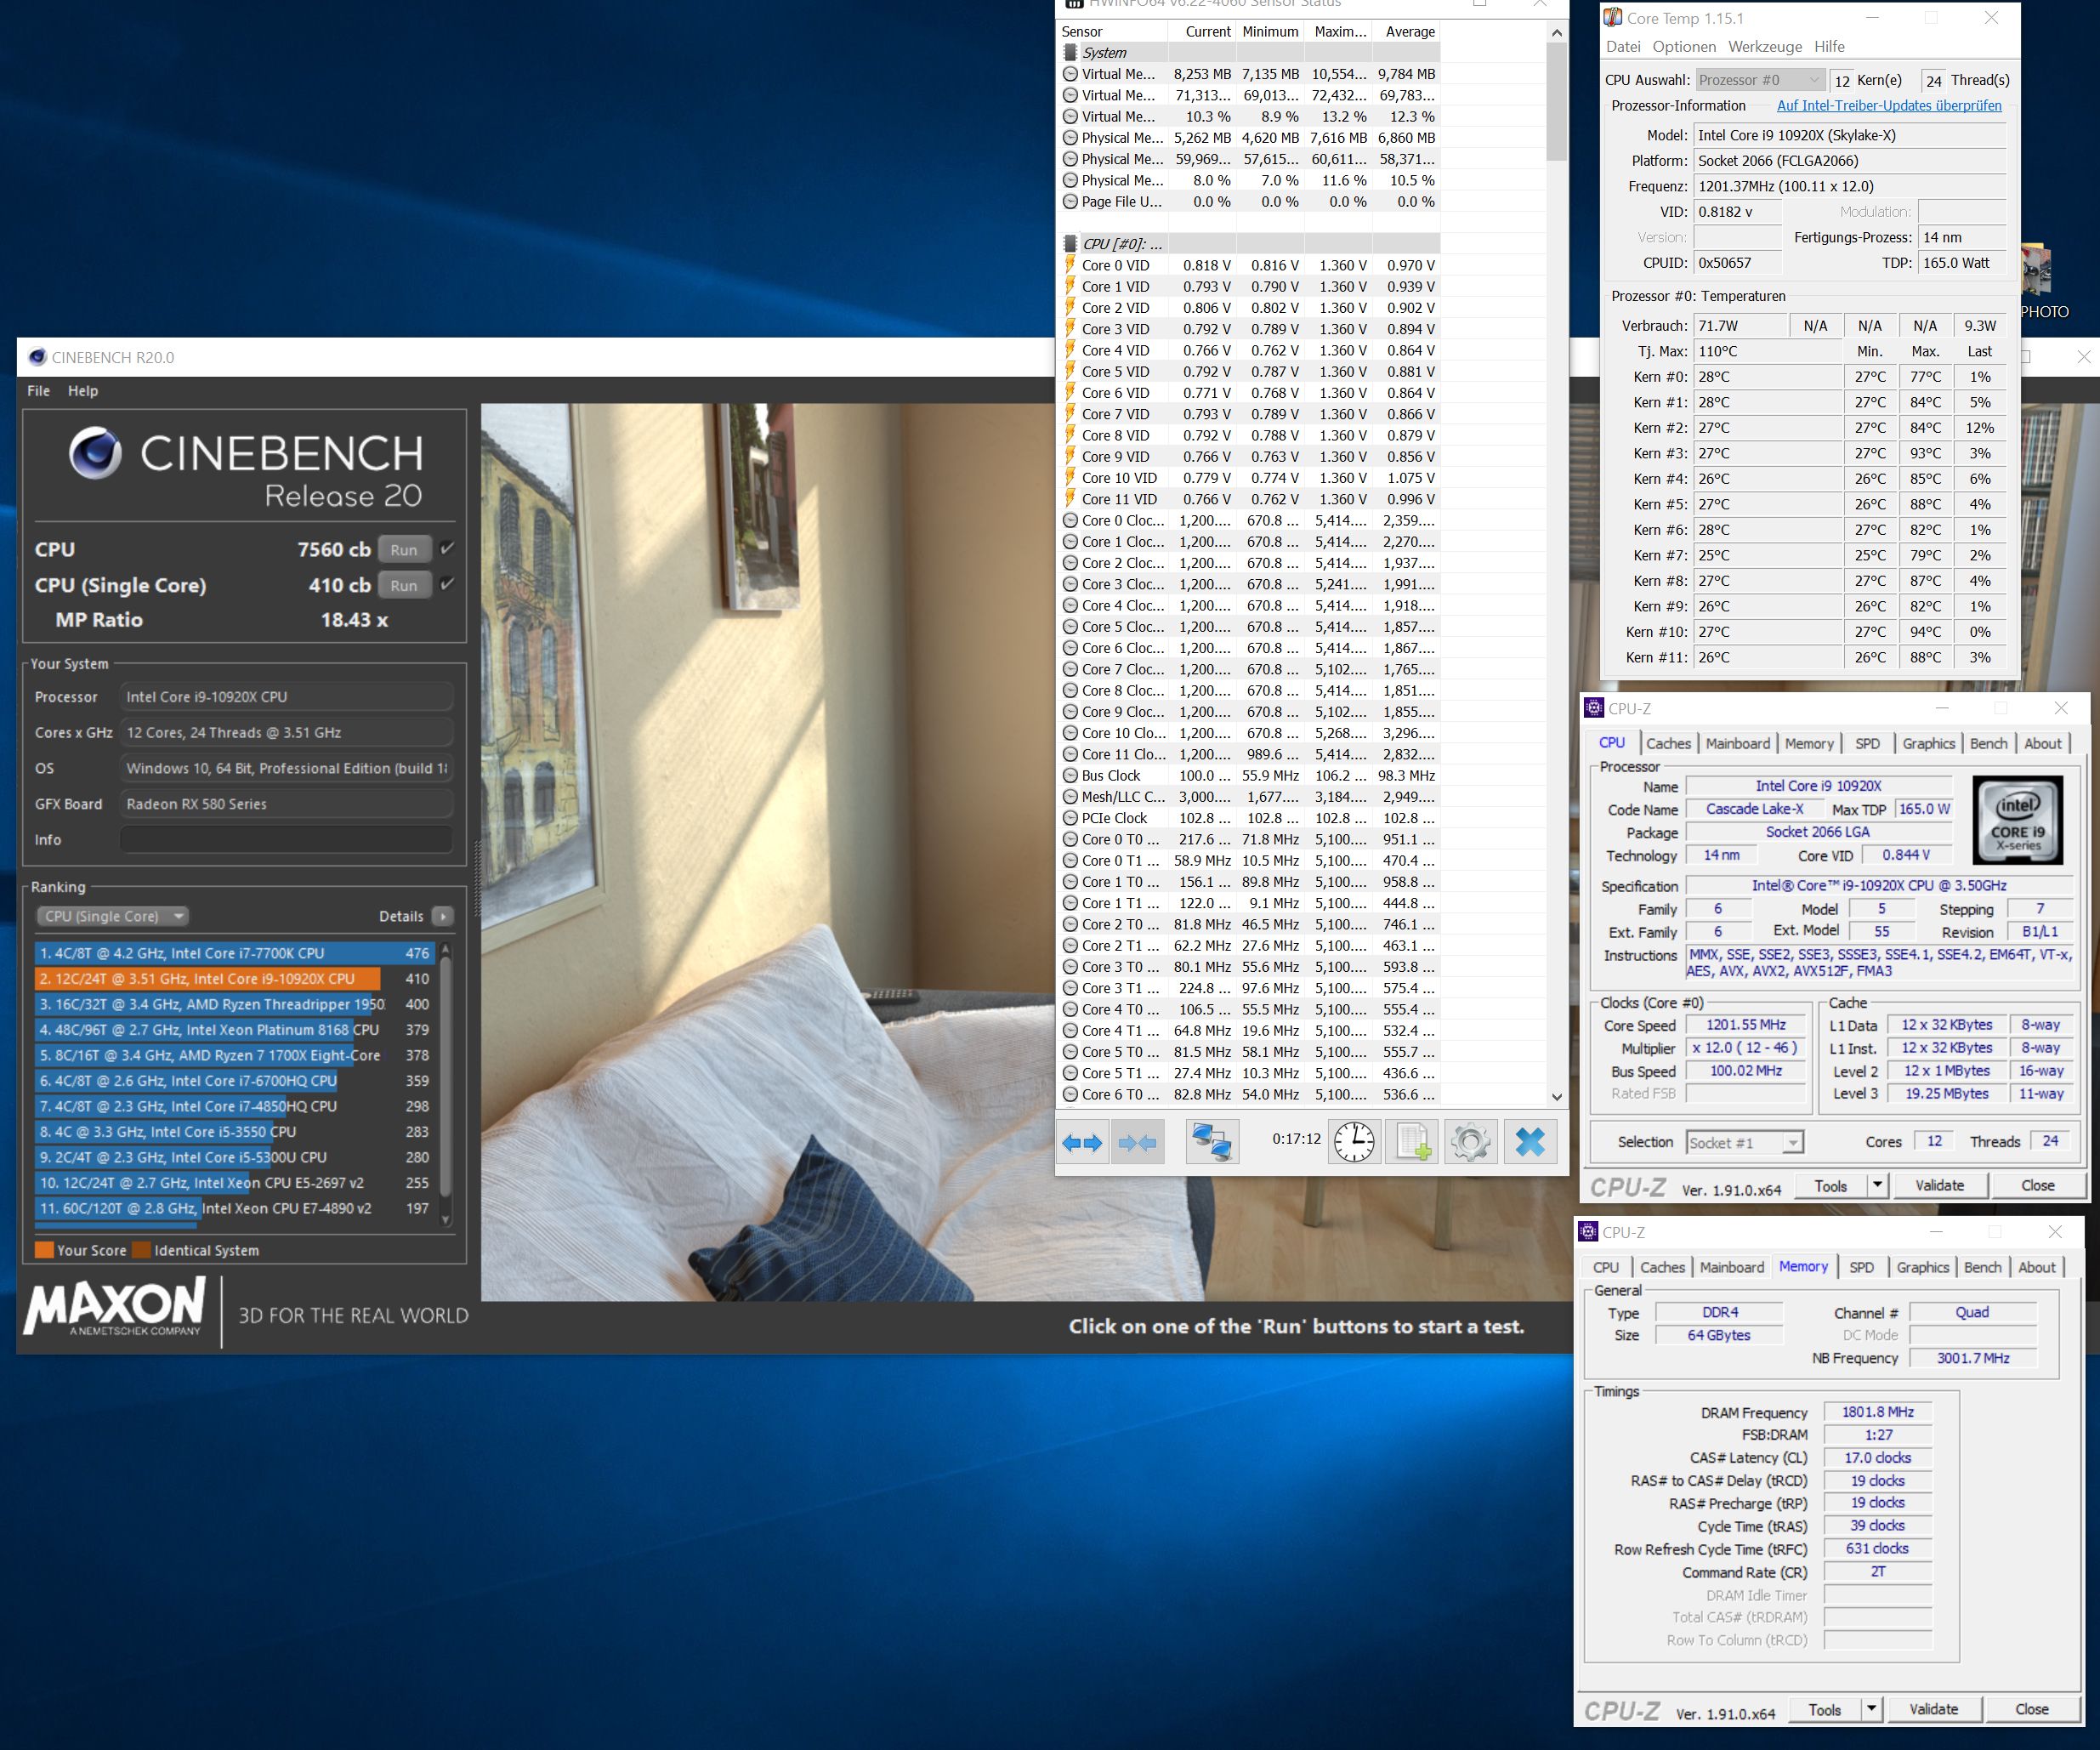Open the Prozessor #0 dropdown in Core Temp

(x=1815, y=79)
